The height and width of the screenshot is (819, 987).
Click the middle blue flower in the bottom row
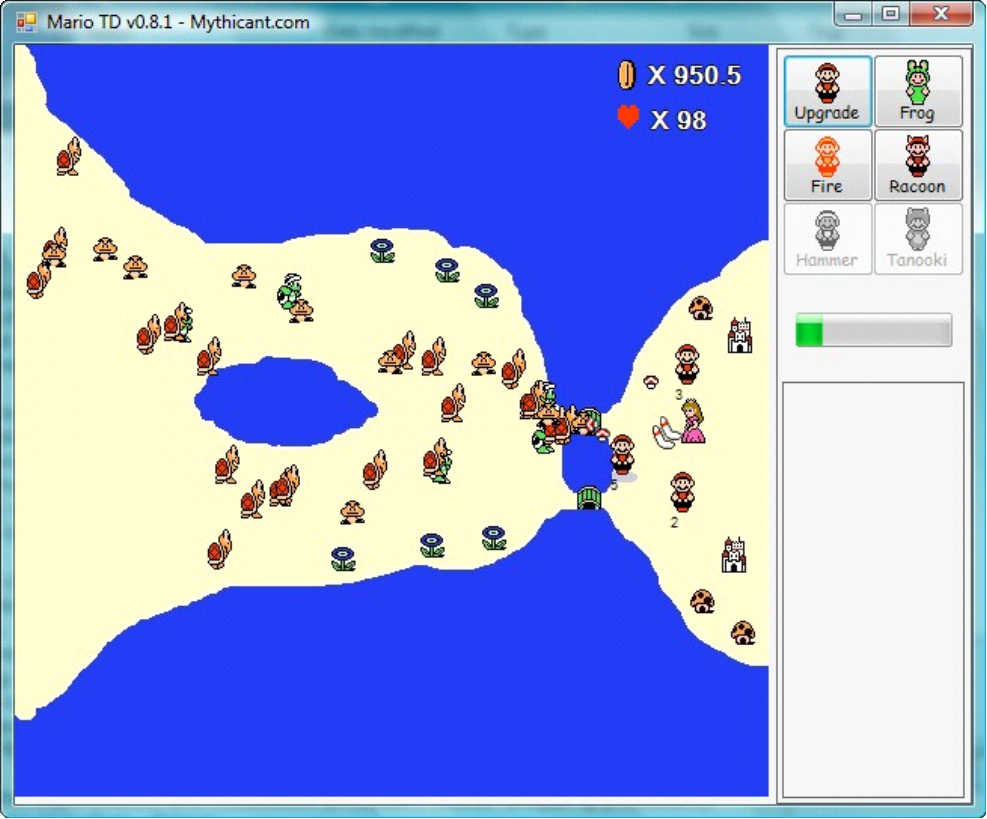click(432, 545)
